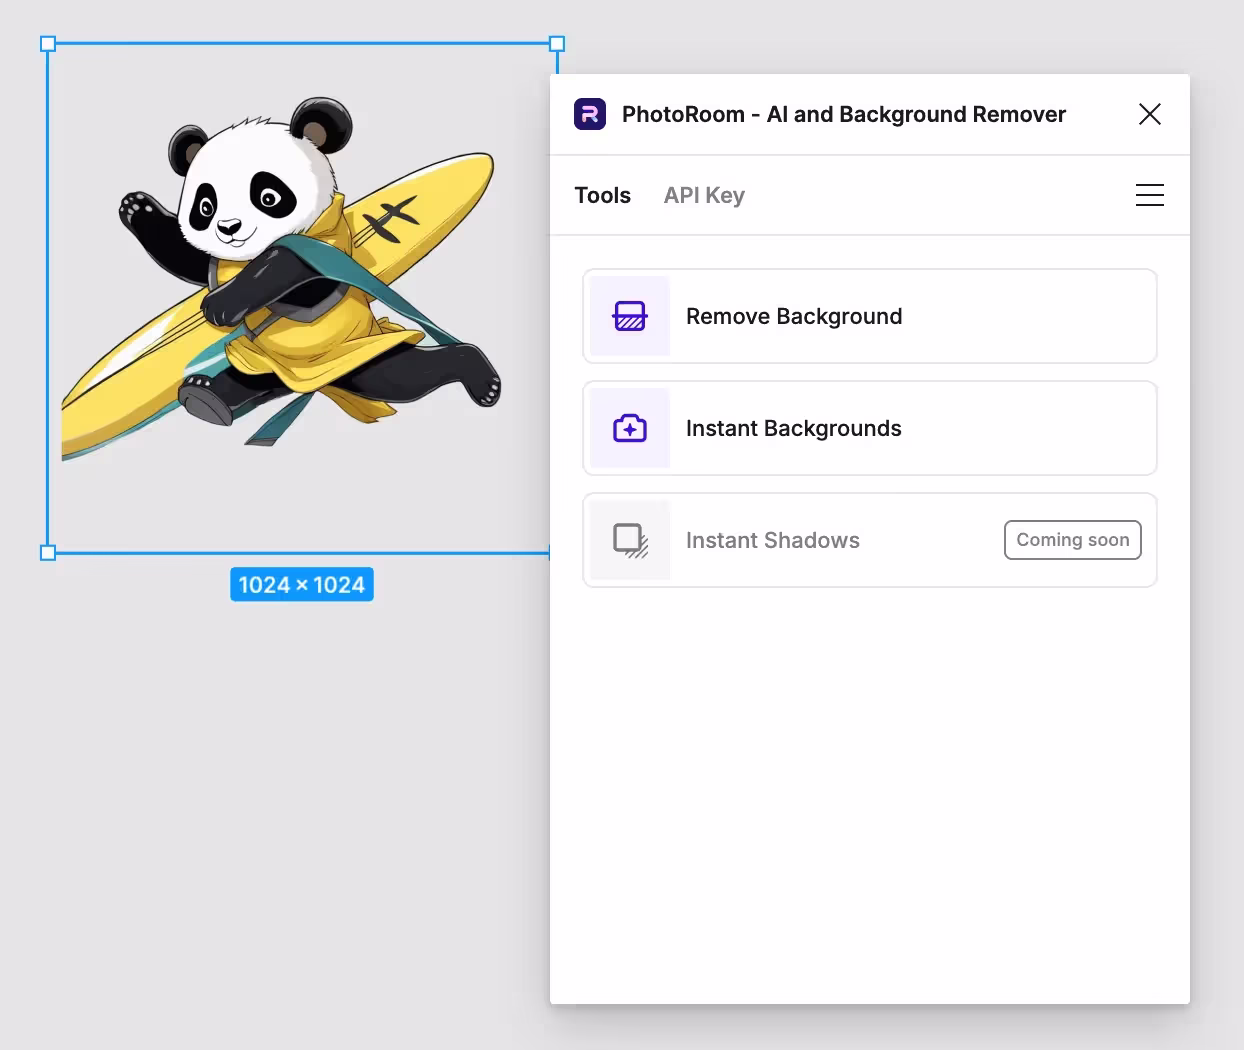Click the PhotoRoom logo icon
1244x1050 pixels.
click(590, 114)
